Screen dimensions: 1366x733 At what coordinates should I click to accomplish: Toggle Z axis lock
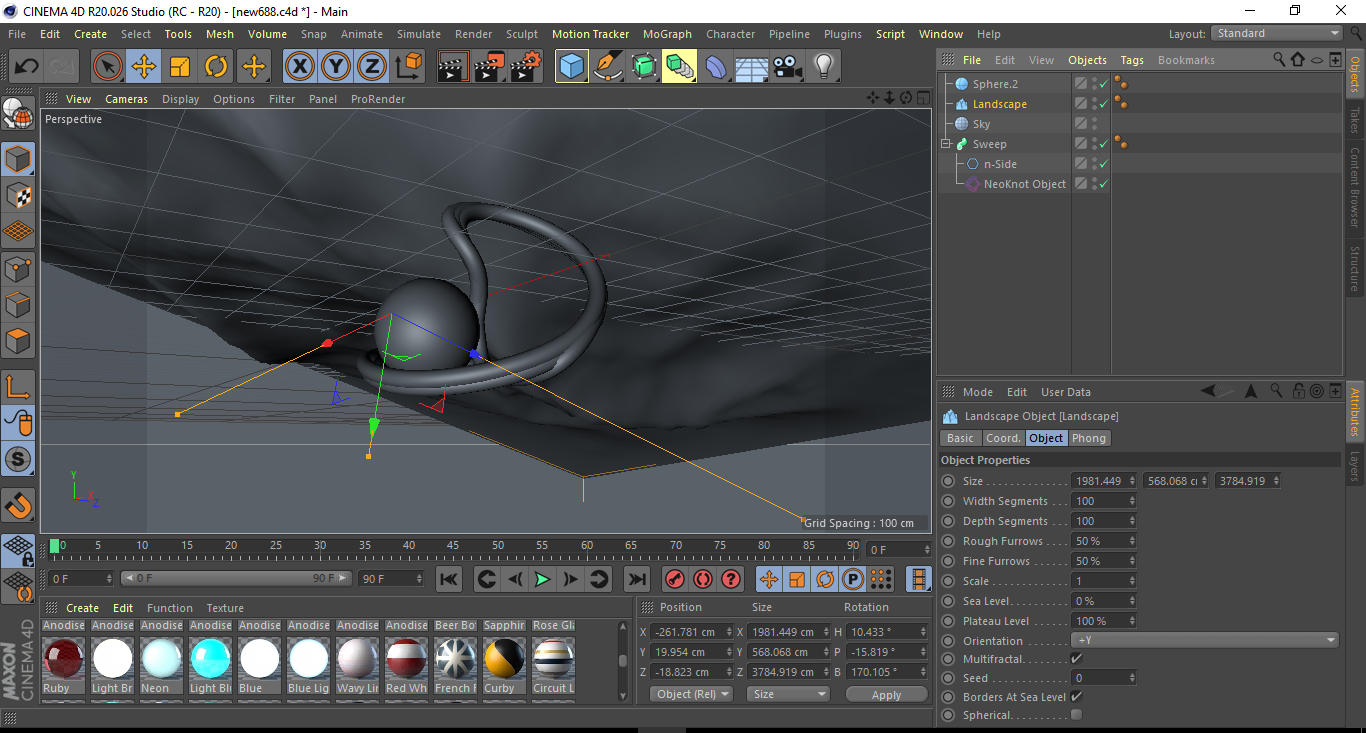[371, 67]
